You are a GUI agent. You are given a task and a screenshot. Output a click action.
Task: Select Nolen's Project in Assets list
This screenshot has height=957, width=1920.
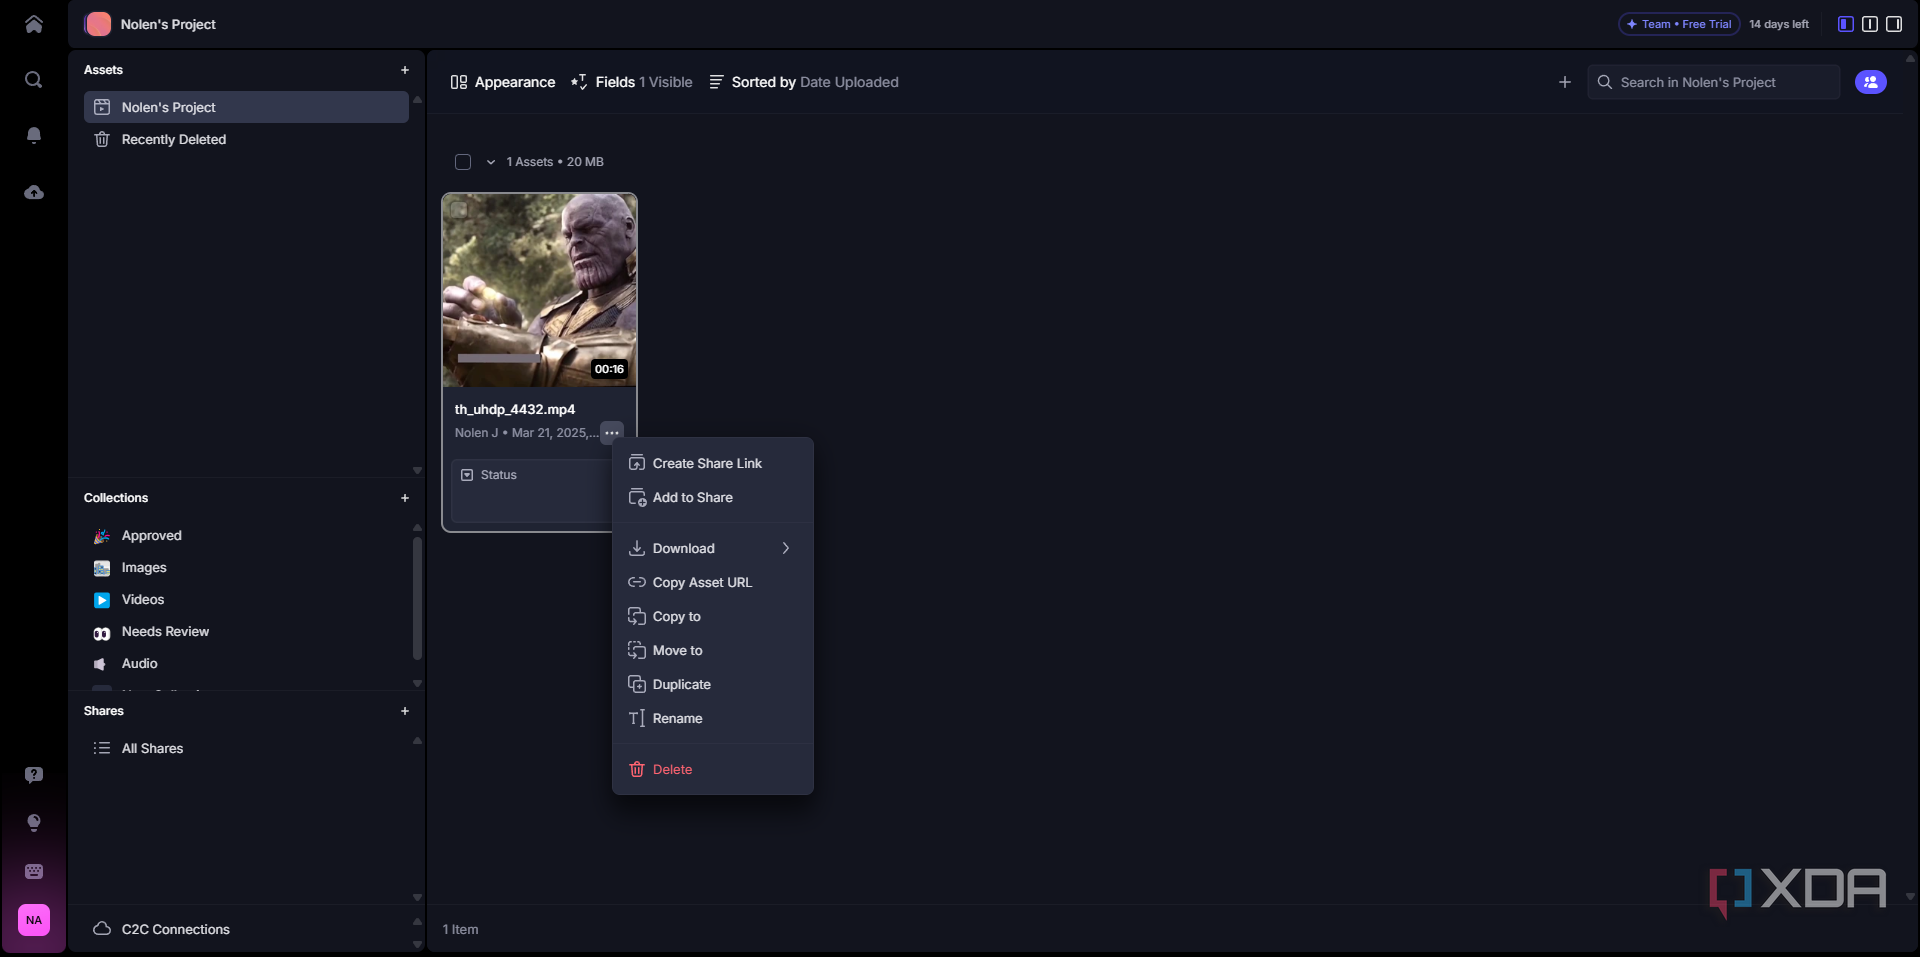coord(246,107)
